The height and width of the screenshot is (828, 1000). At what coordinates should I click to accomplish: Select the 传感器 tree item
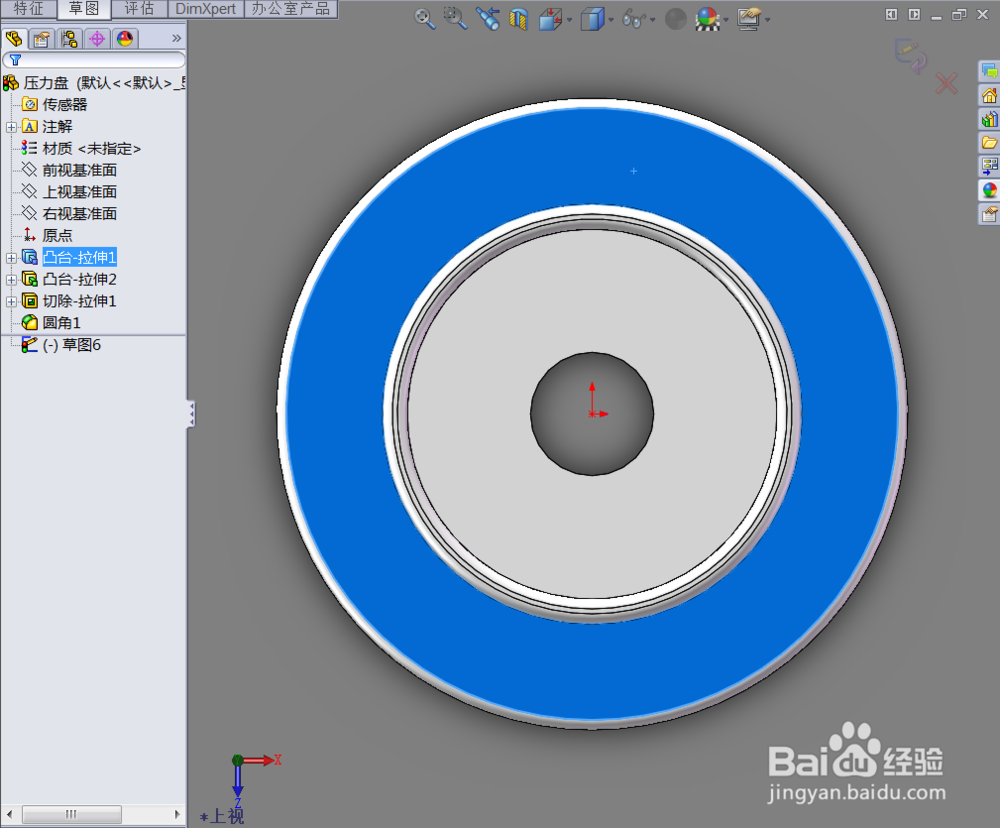click(55, 105)
